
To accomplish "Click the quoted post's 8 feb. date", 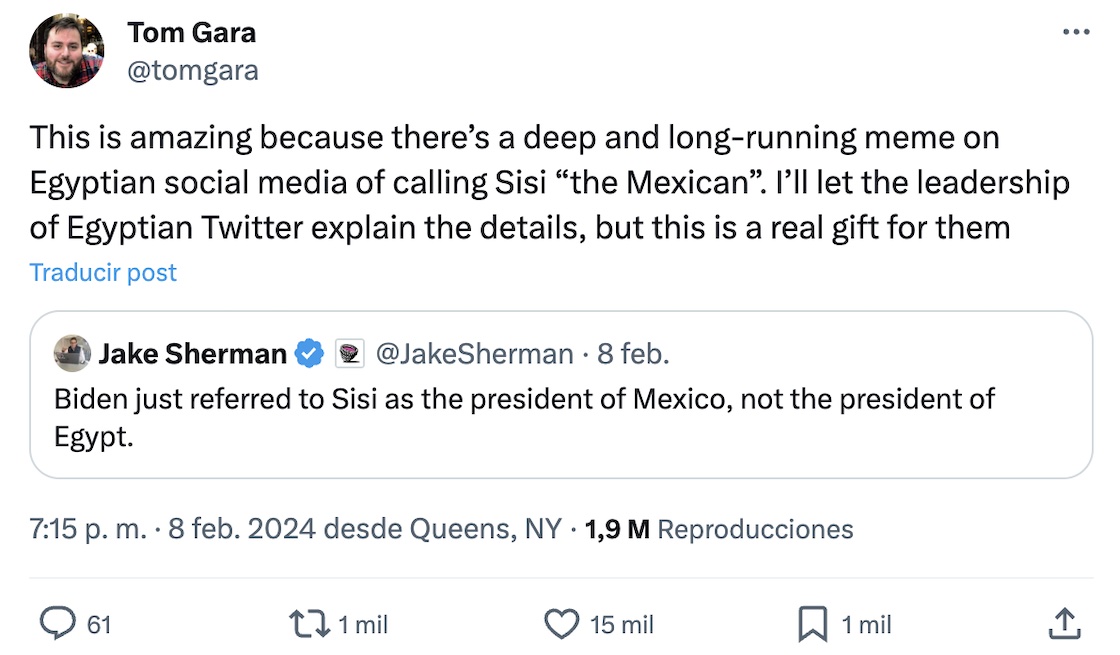I will pyautogui.click(x=633, y=353).
